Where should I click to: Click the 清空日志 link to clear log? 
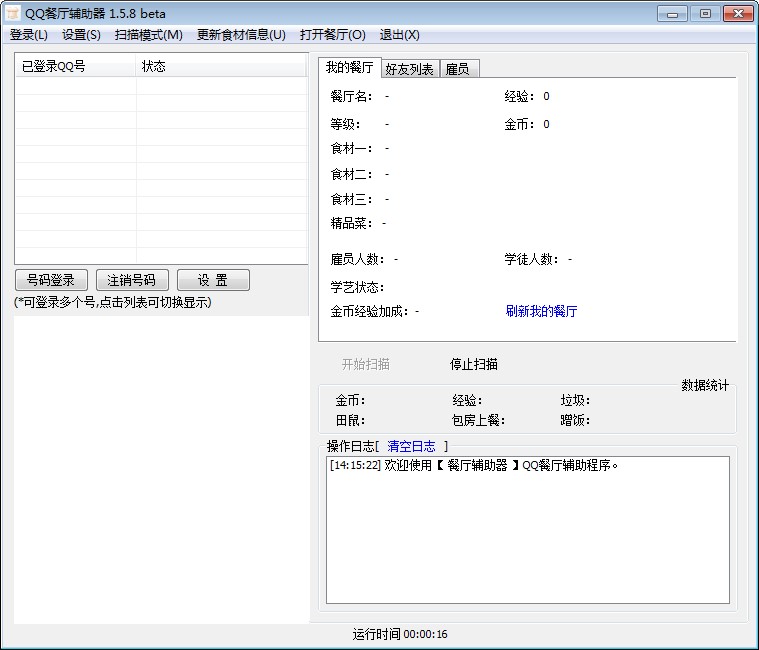(x=411, y=446)
